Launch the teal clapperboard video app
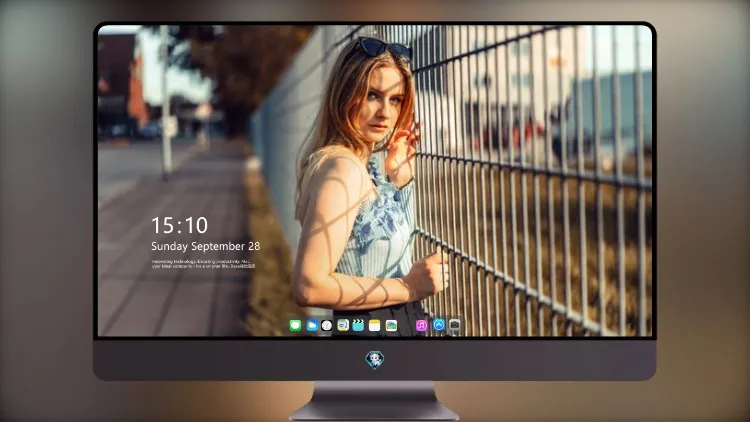 [x=358, y=325]
